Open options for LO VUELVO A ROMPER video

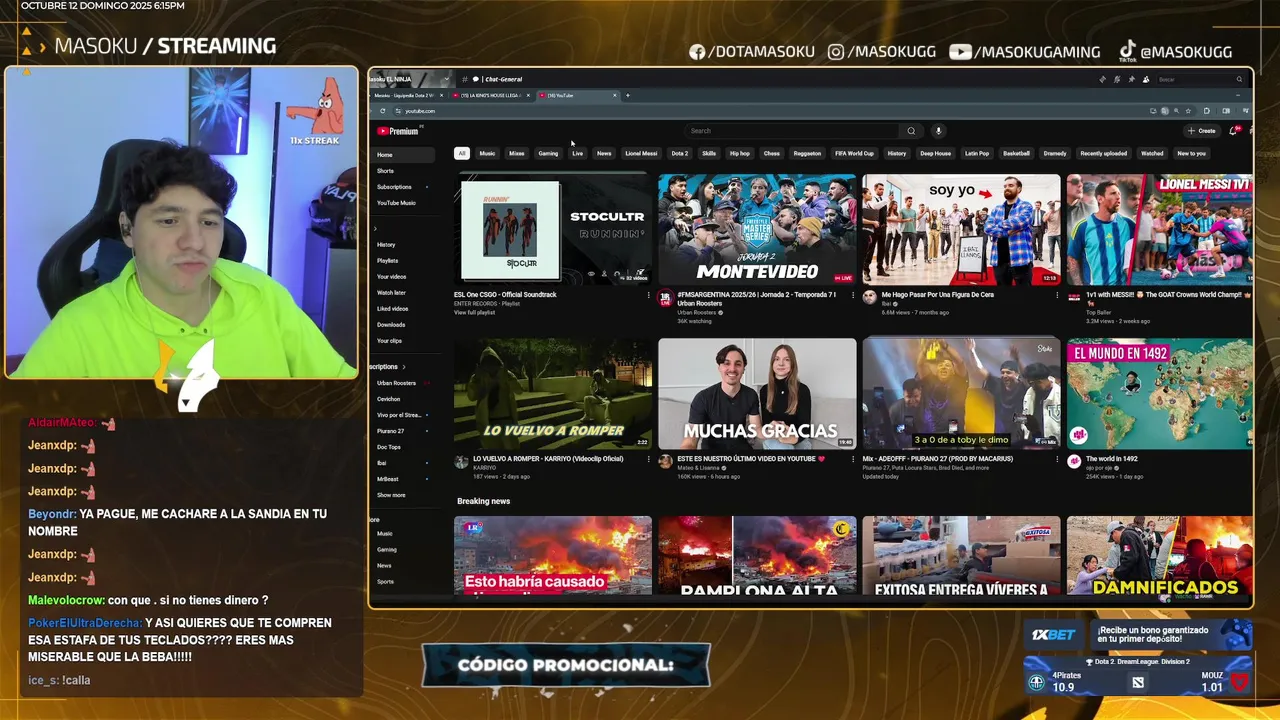click(x=648, y=459)
